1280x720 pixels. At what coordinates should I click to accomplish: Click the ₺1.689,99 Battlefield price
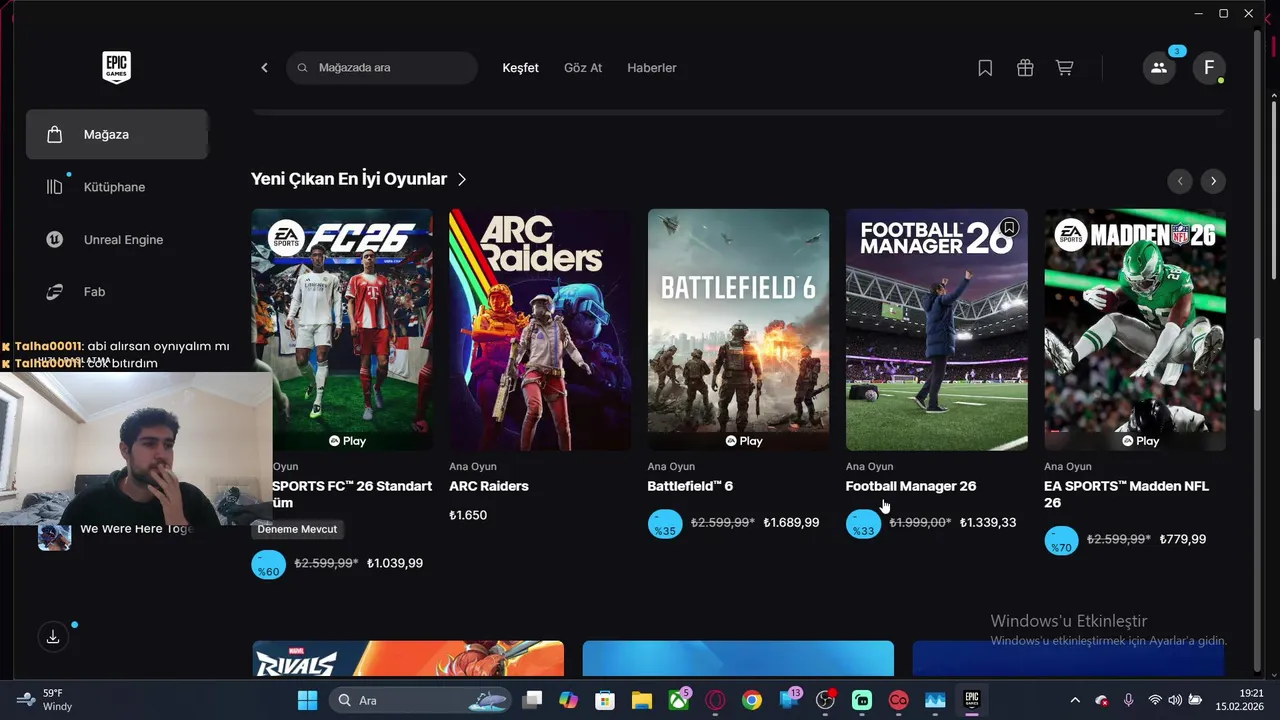pos(791,523)
